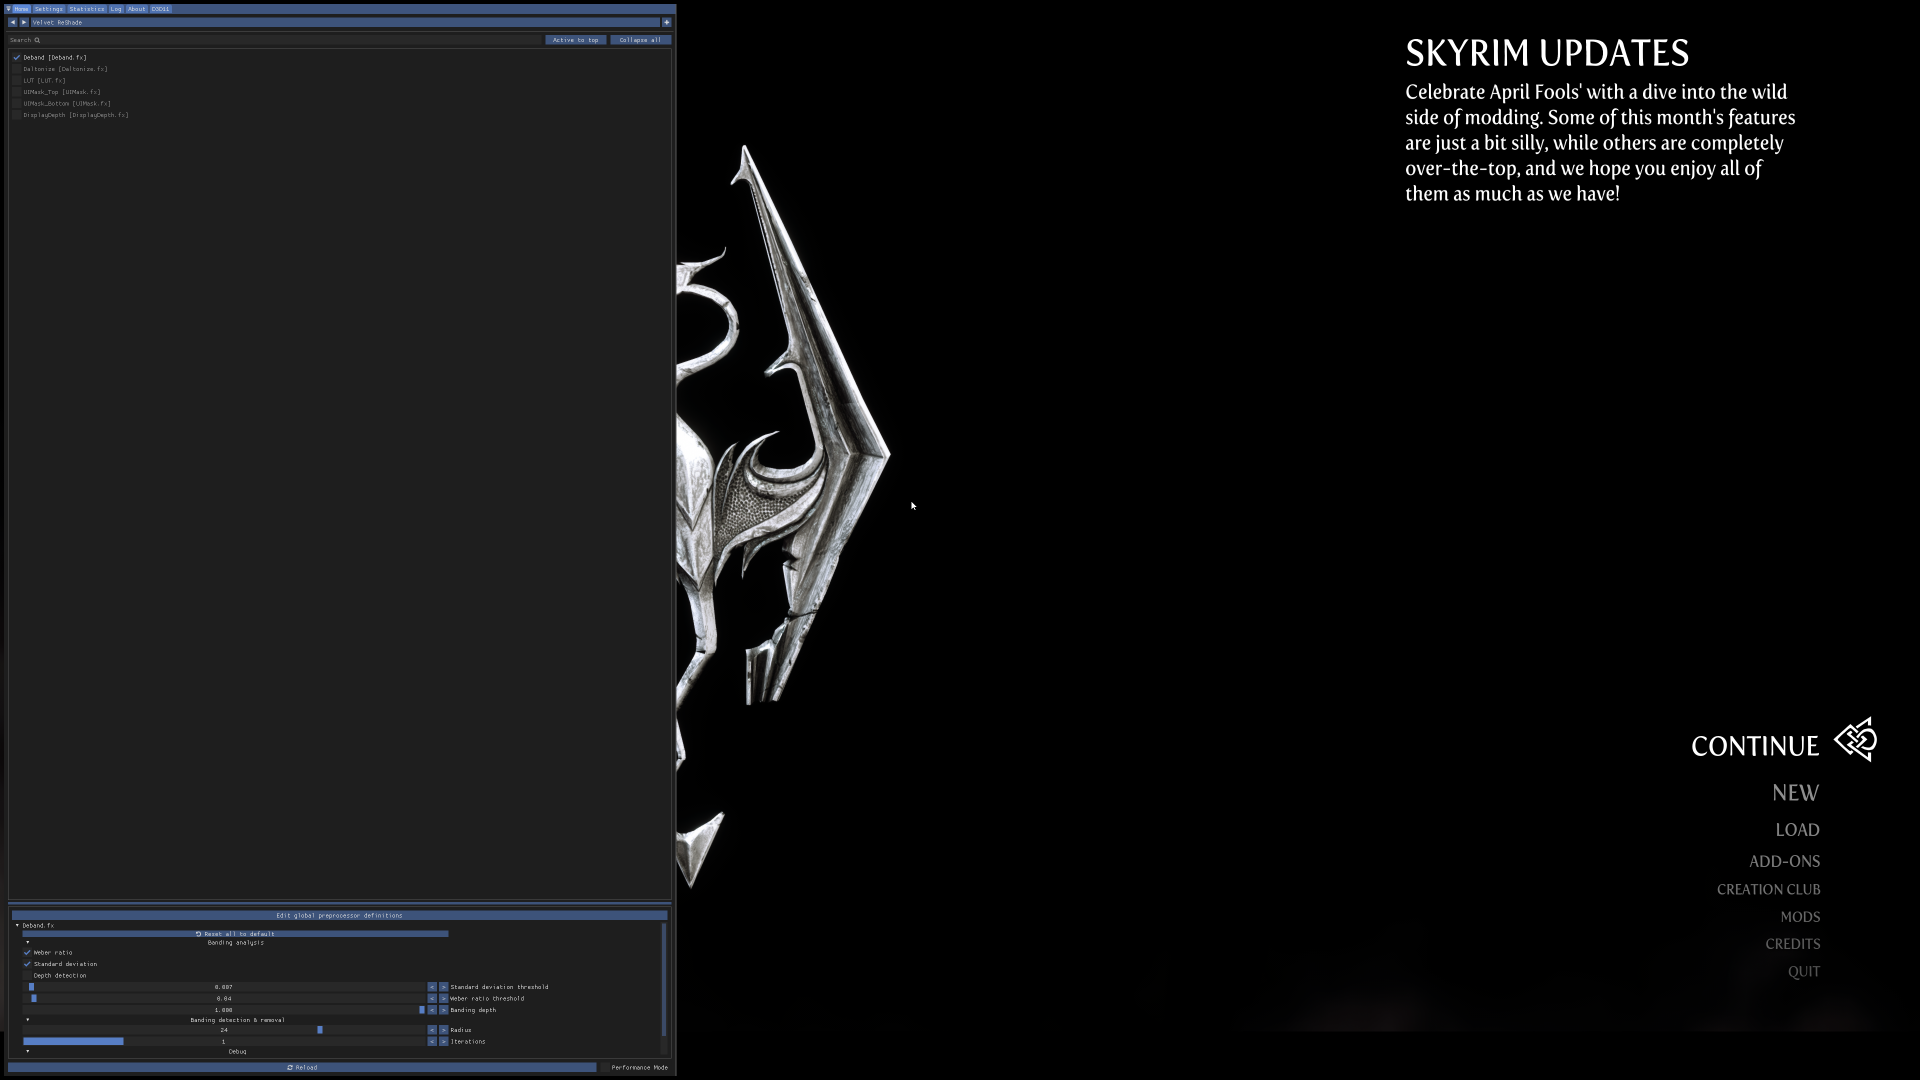Increase Radius with > button
Screen dimensions: 1920x1080
[x=443, y=1030]
